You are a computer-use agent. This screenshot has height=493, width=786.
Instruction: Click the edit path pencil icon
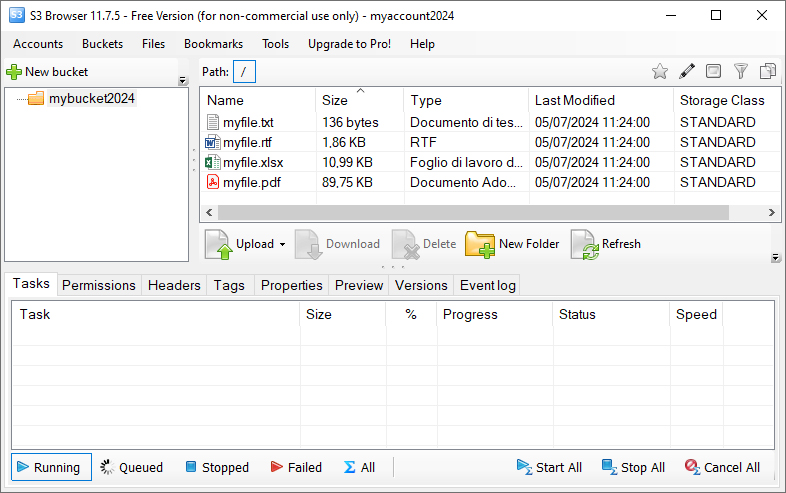(687, 71)
